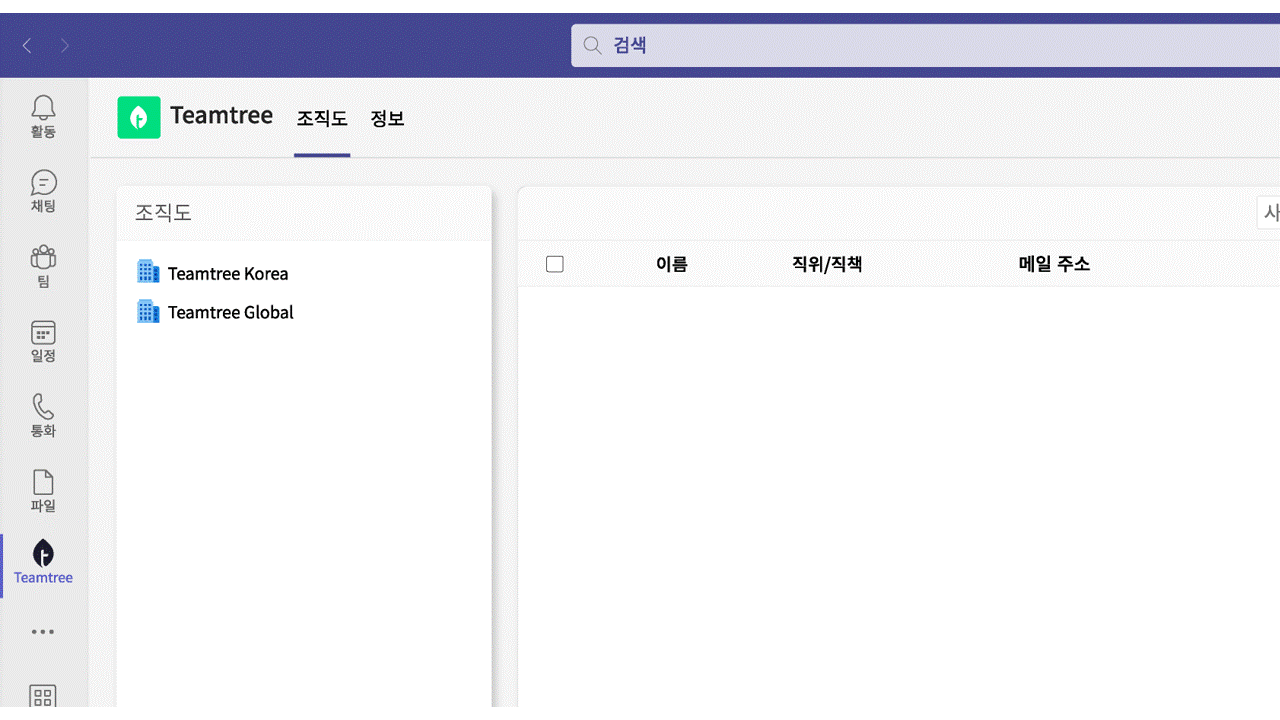Open the Calls (통화) phone icon

(x=43, y=416)
